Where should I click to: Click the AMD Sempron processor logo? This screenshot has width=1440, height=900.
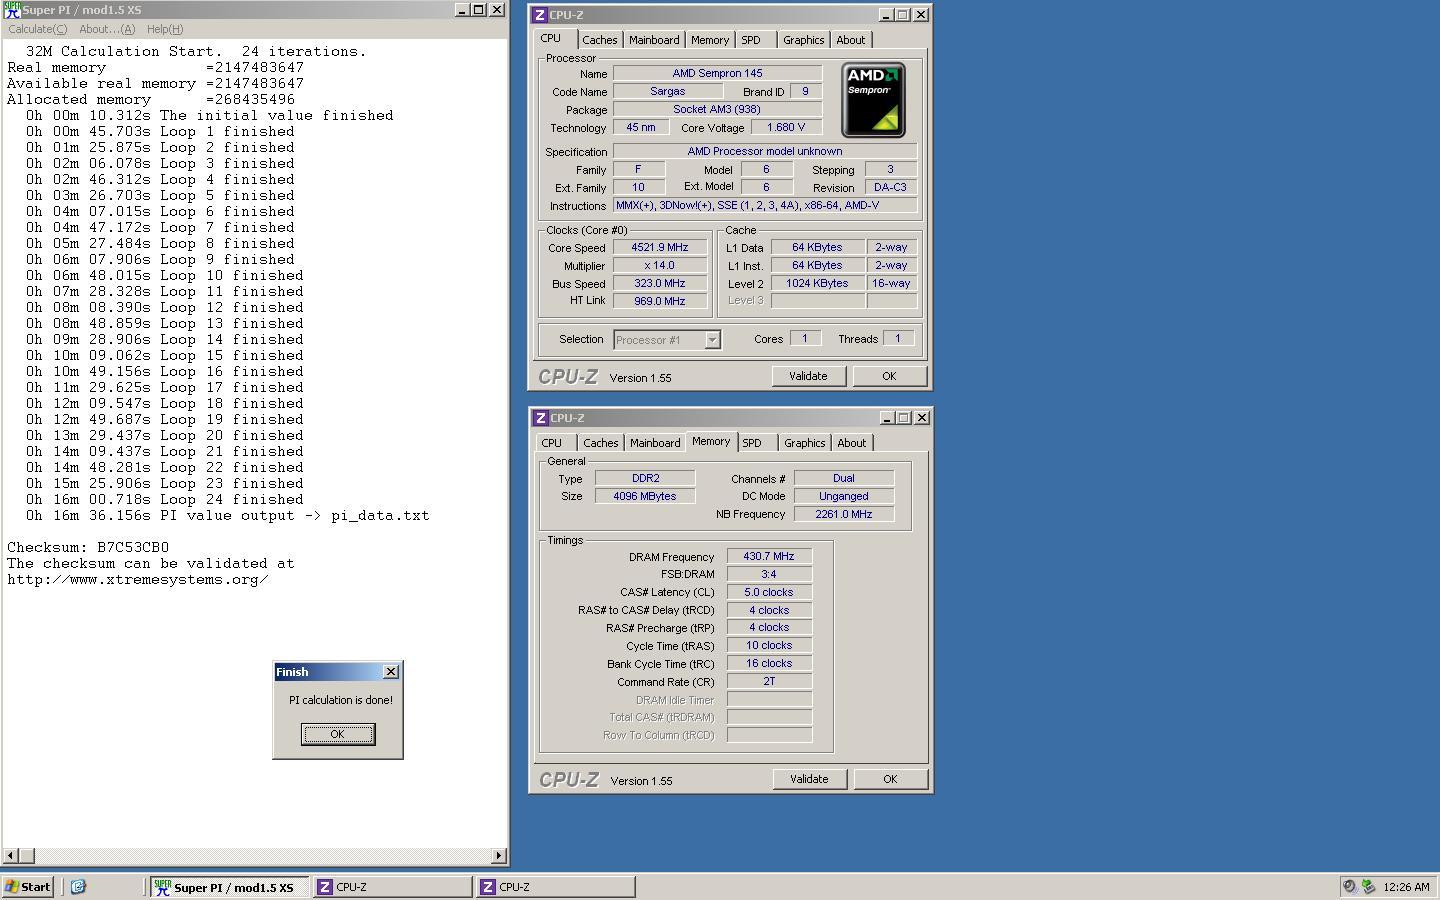(873, 100)
